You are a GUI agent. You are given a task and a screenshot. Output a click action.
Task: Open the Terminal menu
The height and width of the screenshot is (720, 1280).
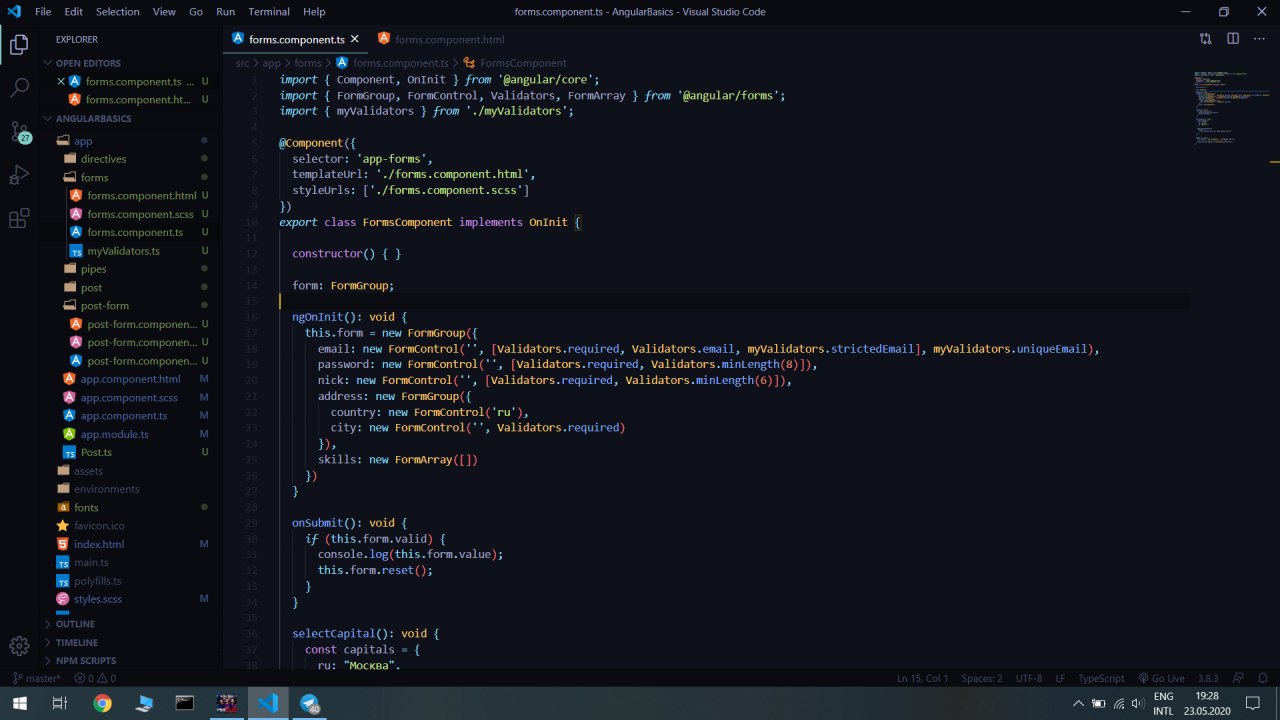[x=269, y=12]
